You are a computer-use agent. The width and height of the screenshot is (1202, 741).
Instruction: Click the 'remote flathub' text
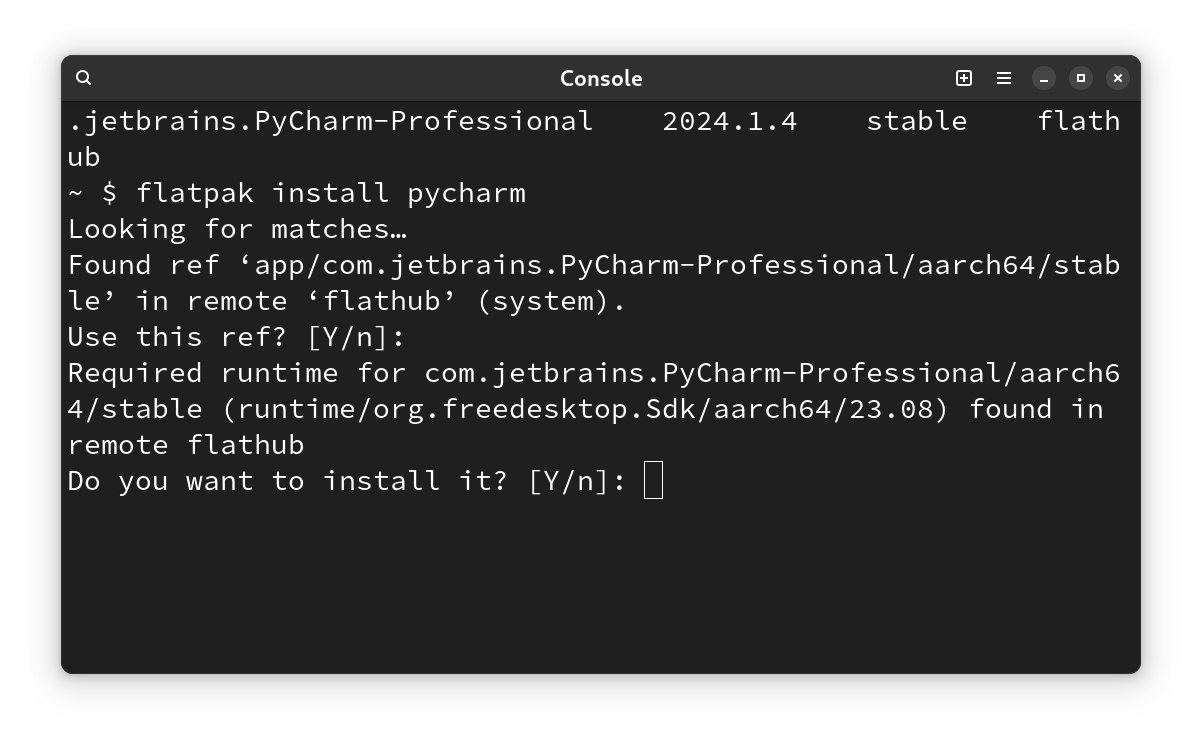point(186,444)
